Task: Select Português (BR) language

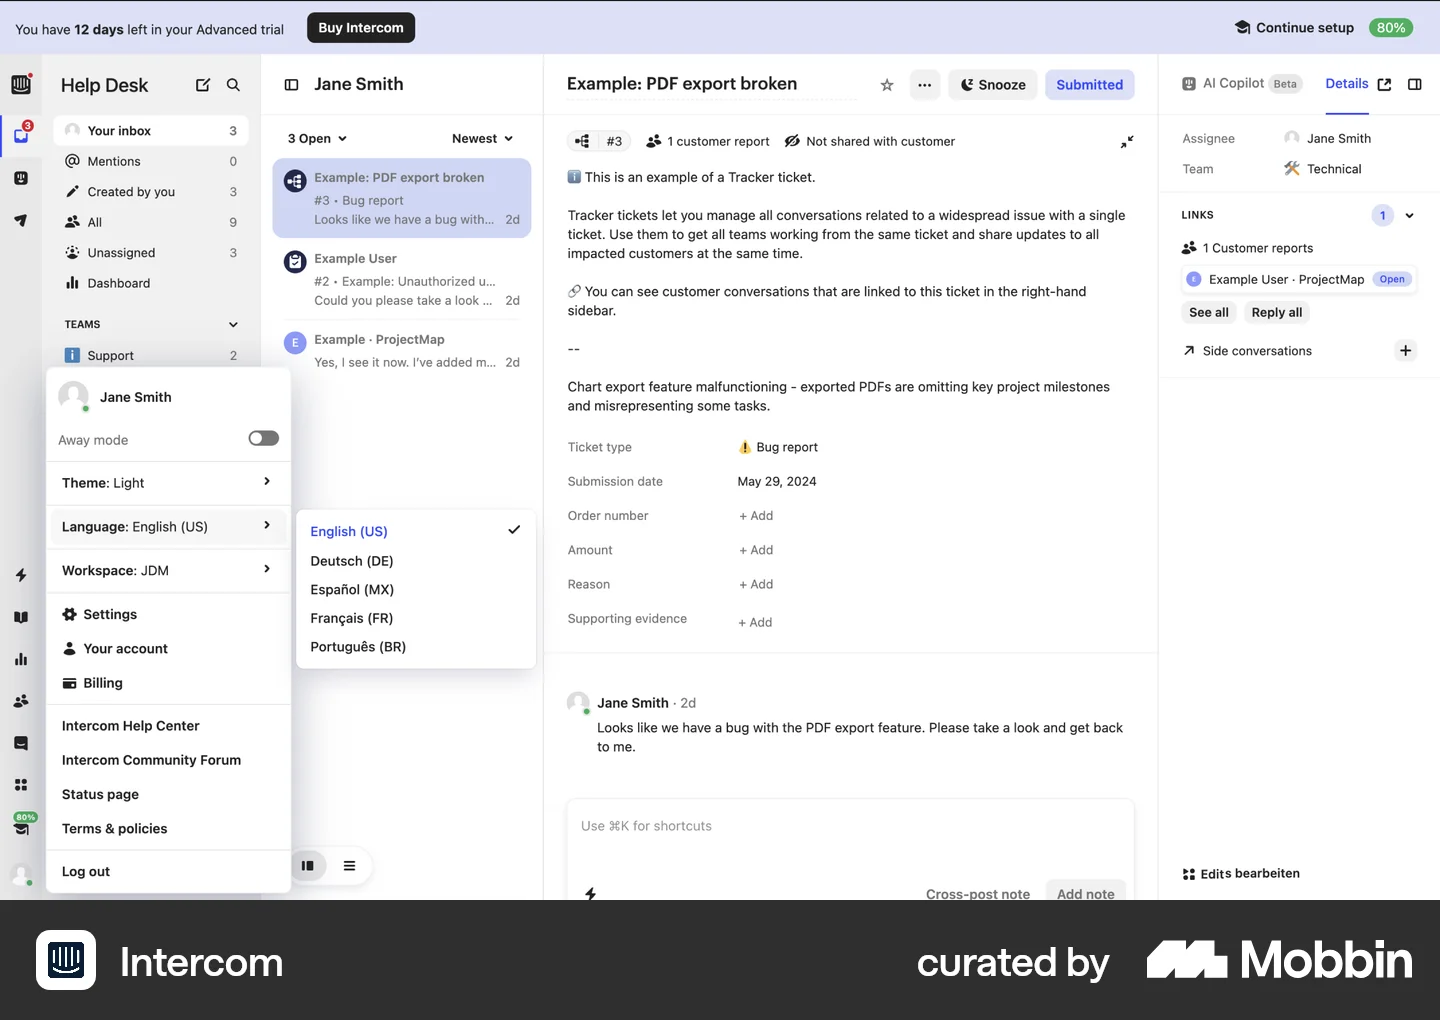Action: 416,647
